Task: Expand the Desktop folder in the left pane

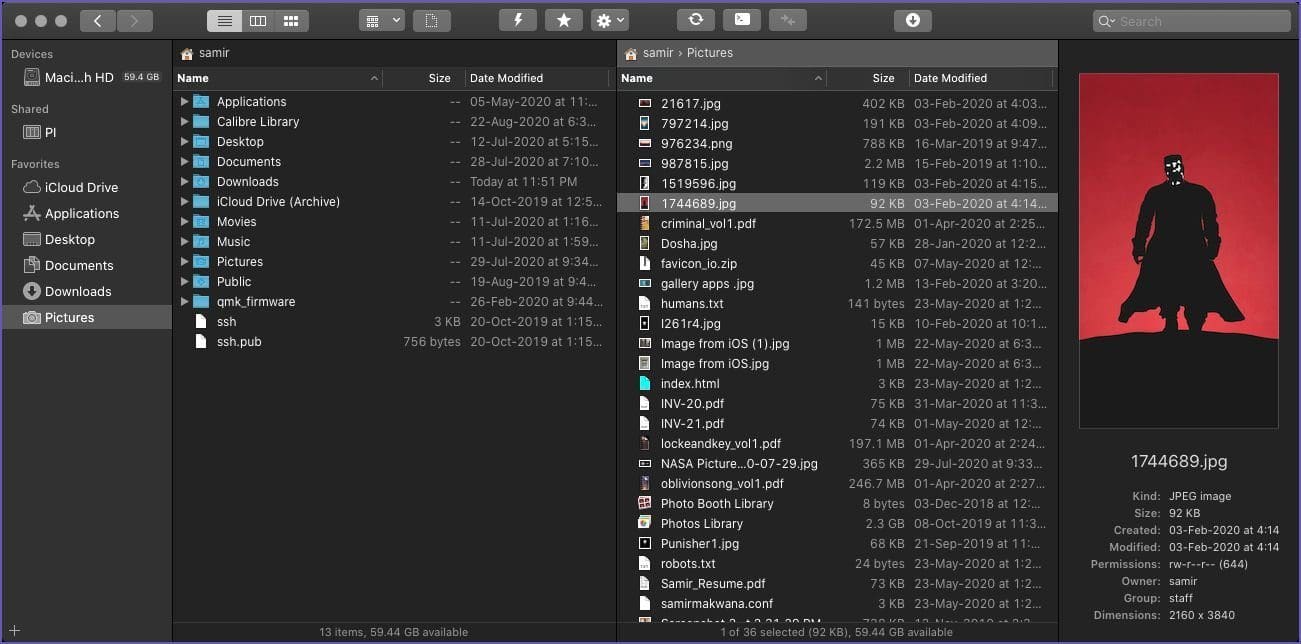Action: pyautogui.click(x=184, y=141)
